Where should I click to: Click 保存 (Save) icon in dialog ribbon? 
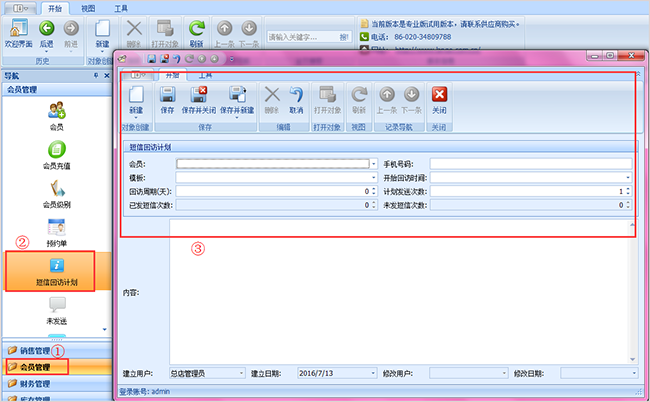[x=168, y=97]
